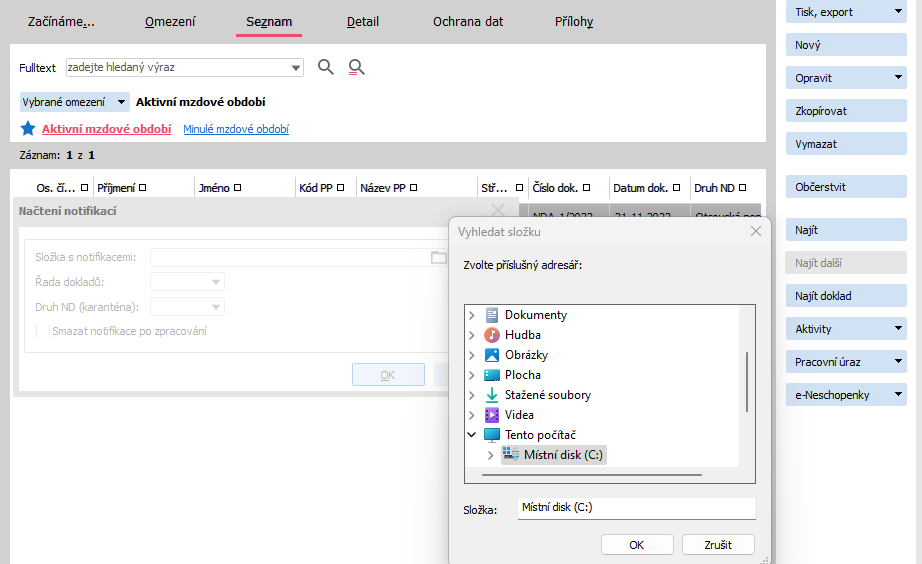Switch to the Detail tab

(x=363, y=21)
